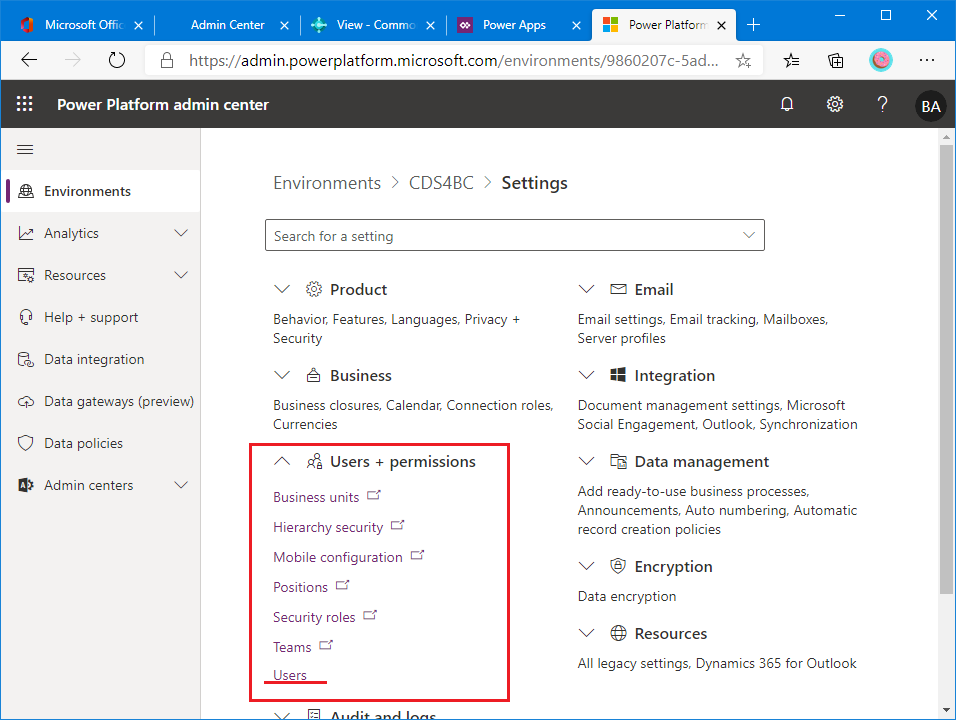Screen dimensions: 956x720
Task: Collapse the navigation hamburger menu
Action: (25, 149)
